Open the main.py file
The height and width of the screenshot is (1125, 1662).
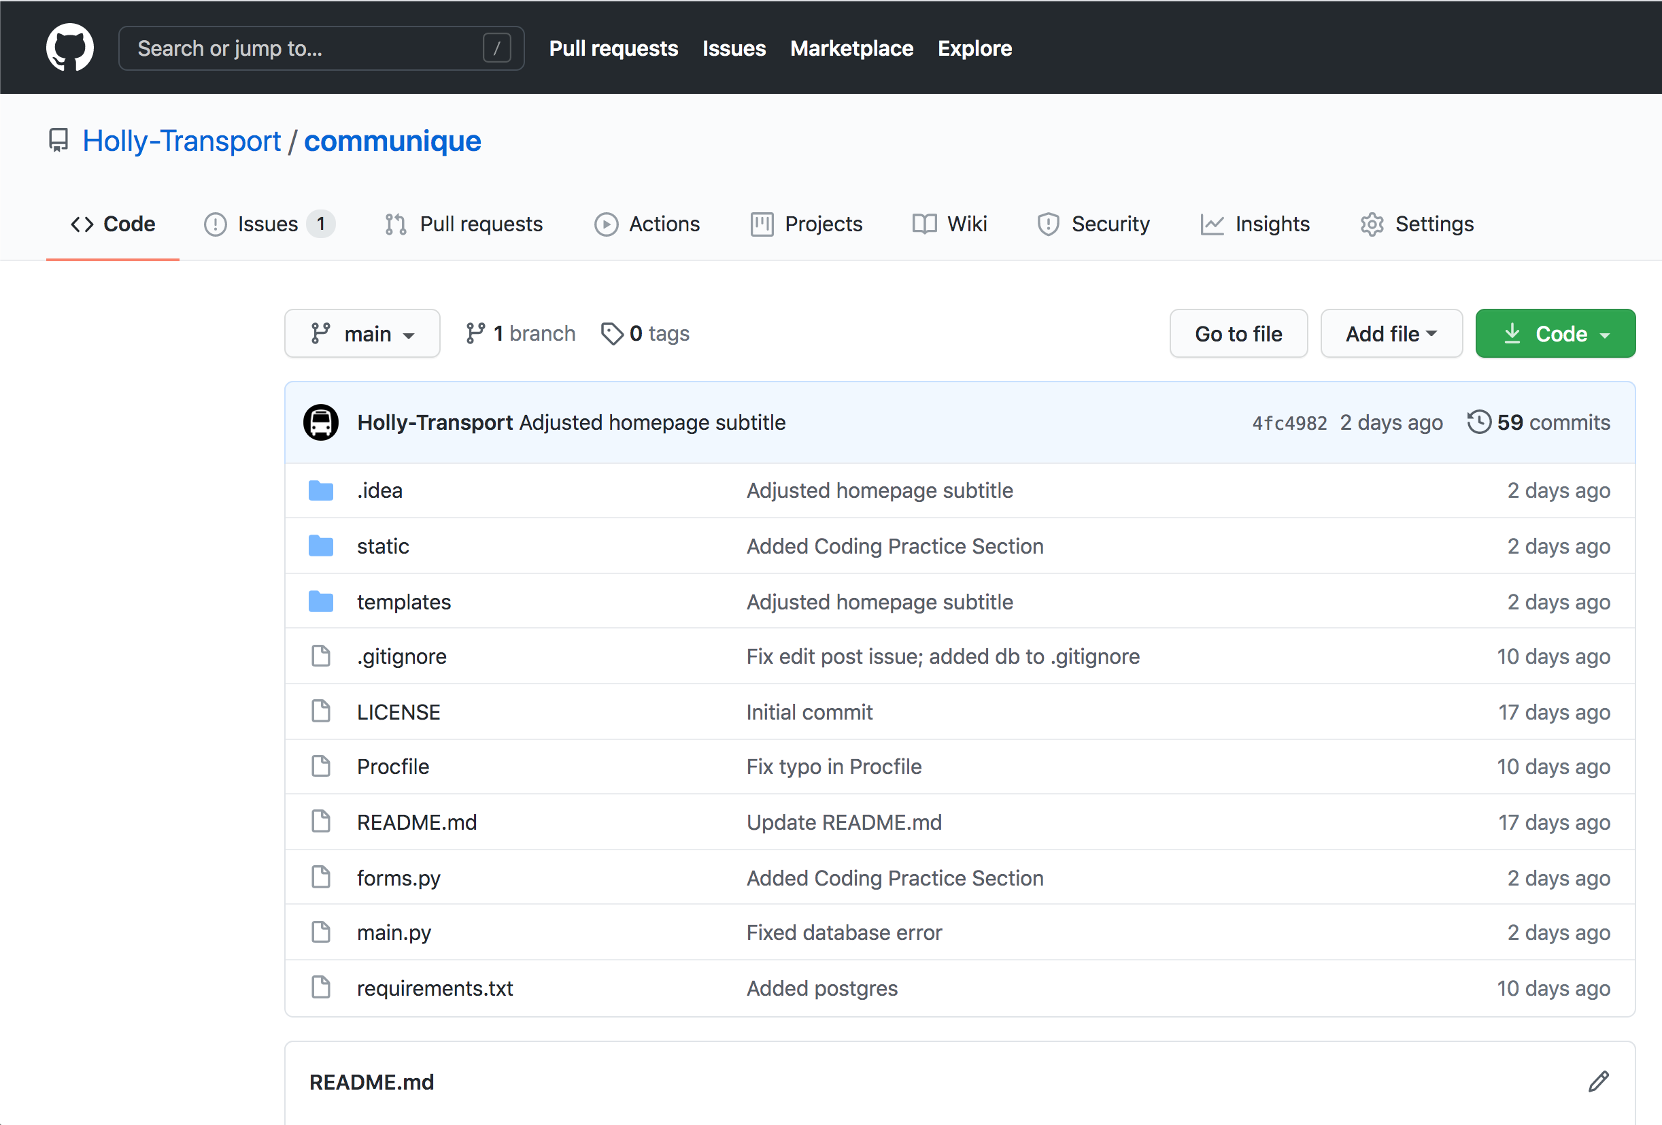[x=394, y=932]
